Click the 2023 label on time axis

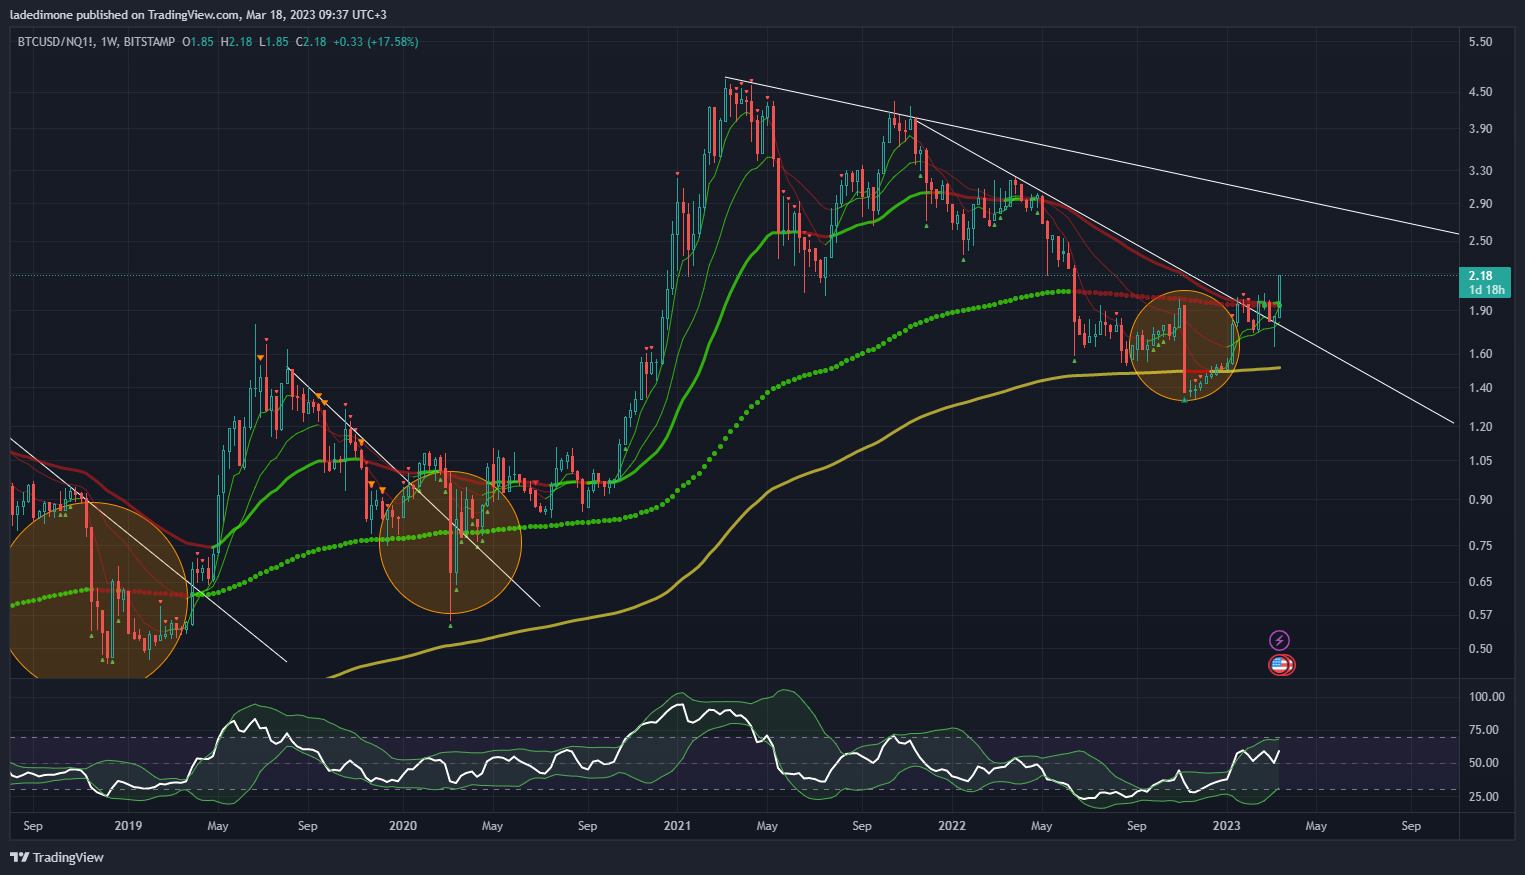coord(1226,826)
